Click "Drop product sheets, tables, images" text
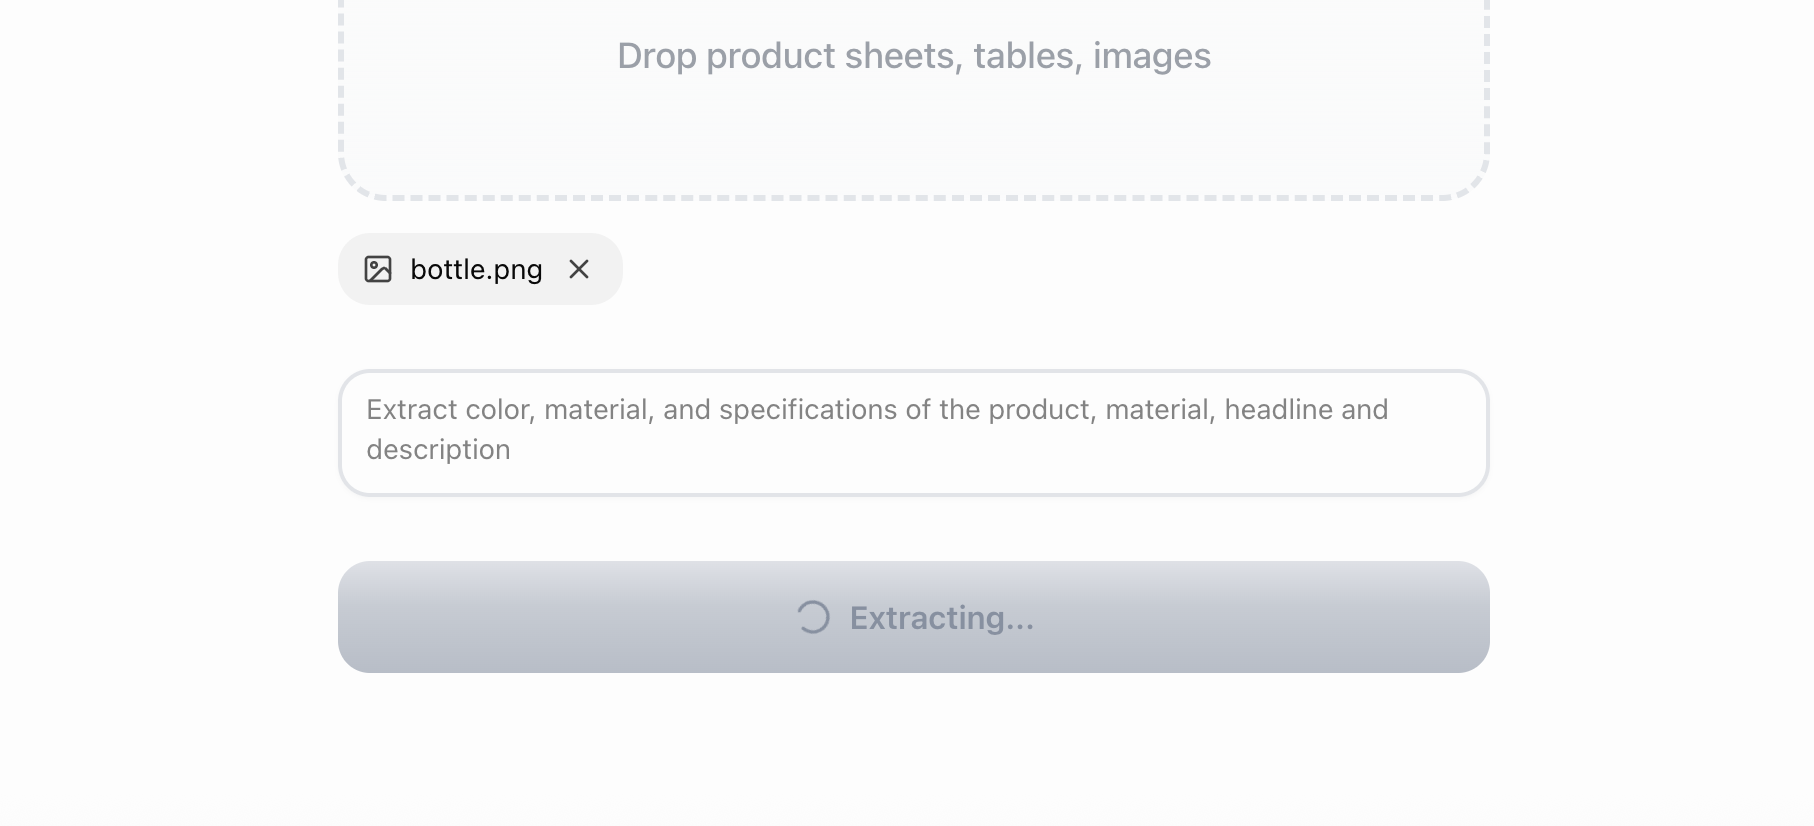Viewport: 1814px width, 826px height. pos(913,56)
